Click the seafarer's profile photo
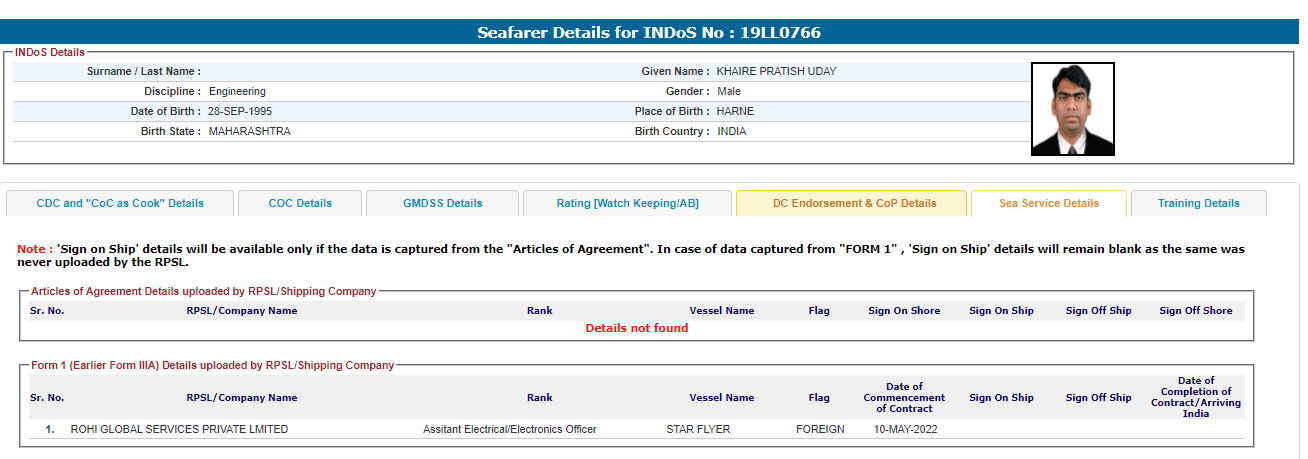 (1073, 109)
